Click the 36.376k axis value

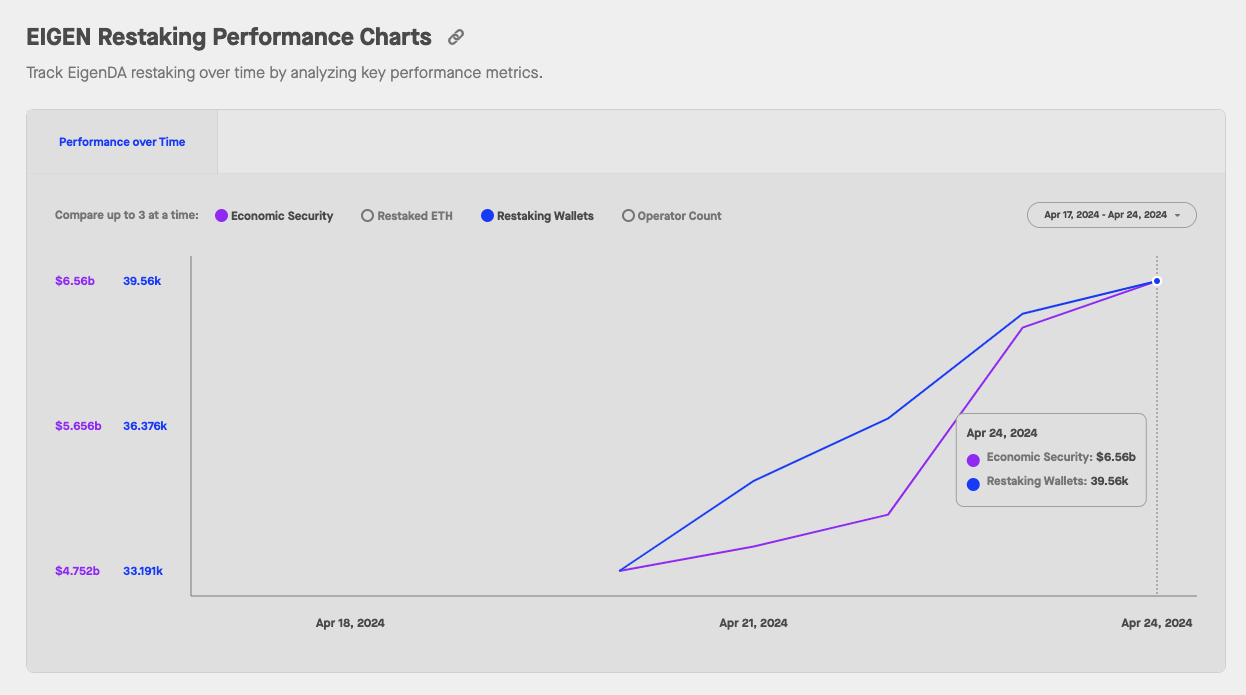(x=145, y=426)
